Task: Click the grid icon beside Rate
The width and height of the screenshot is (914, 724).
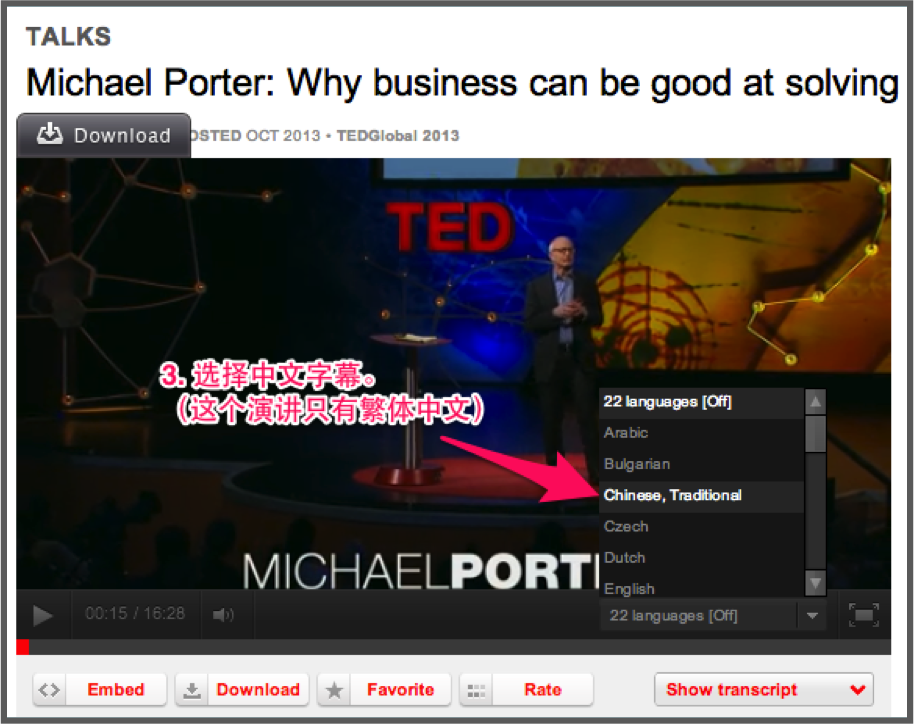Action: coord(476,691)
